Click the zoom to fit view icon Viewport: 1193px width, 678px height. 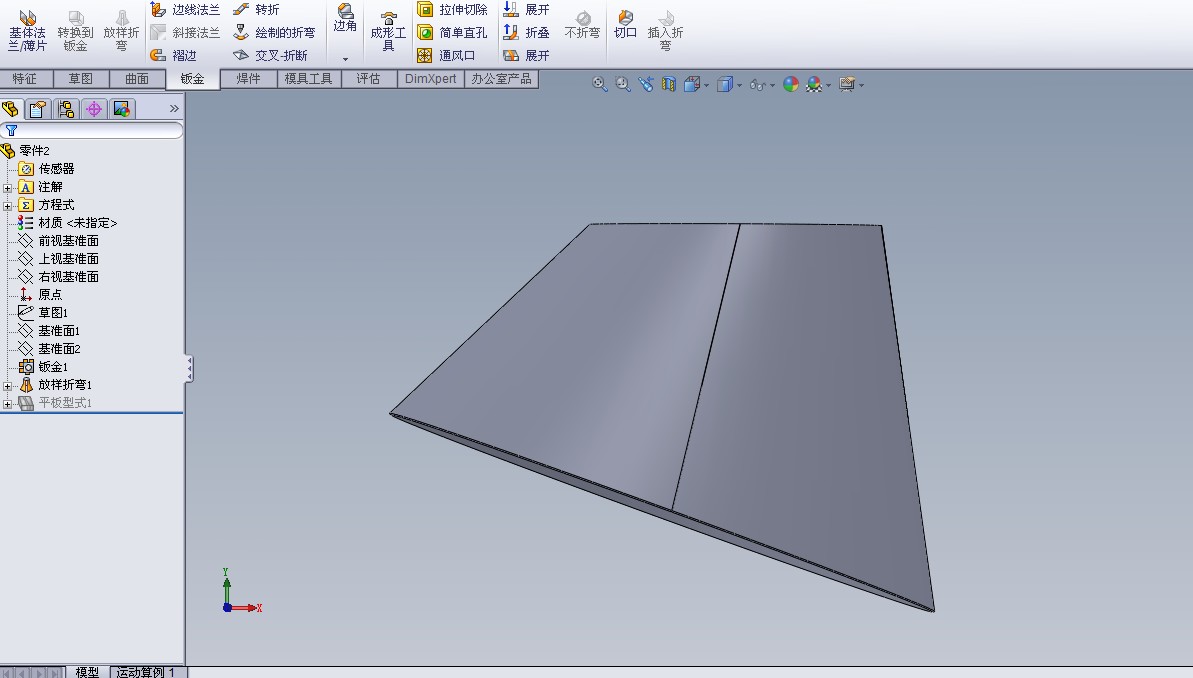pyautogui.click(x=600, y=84)
